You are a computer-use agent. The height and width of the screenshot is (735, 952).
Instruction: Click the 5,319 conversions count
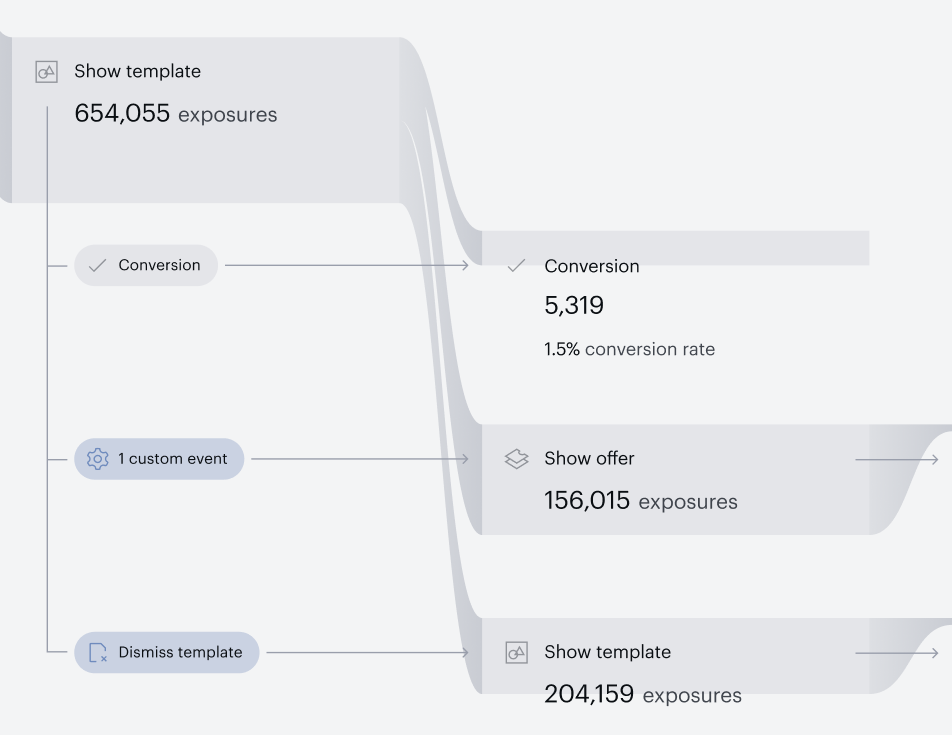[x=574, y=305]
